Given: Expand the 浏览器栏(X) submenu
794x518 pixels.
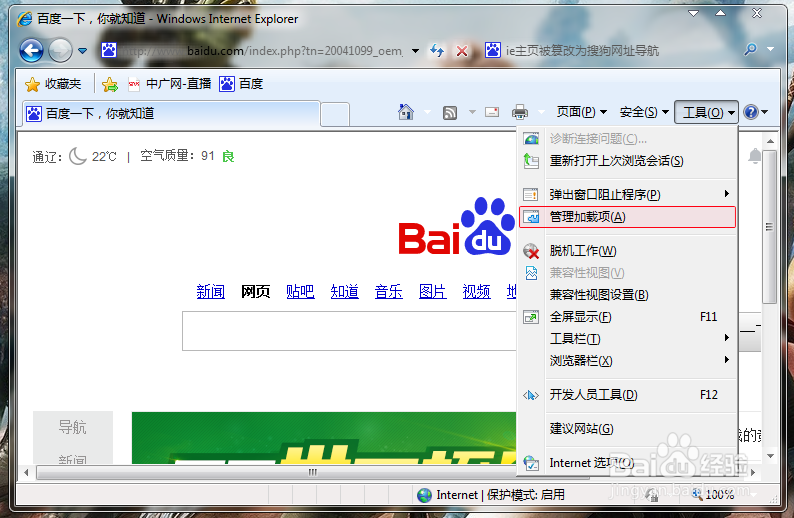Looking at the screenshot, I should click(x=627, y=361).
